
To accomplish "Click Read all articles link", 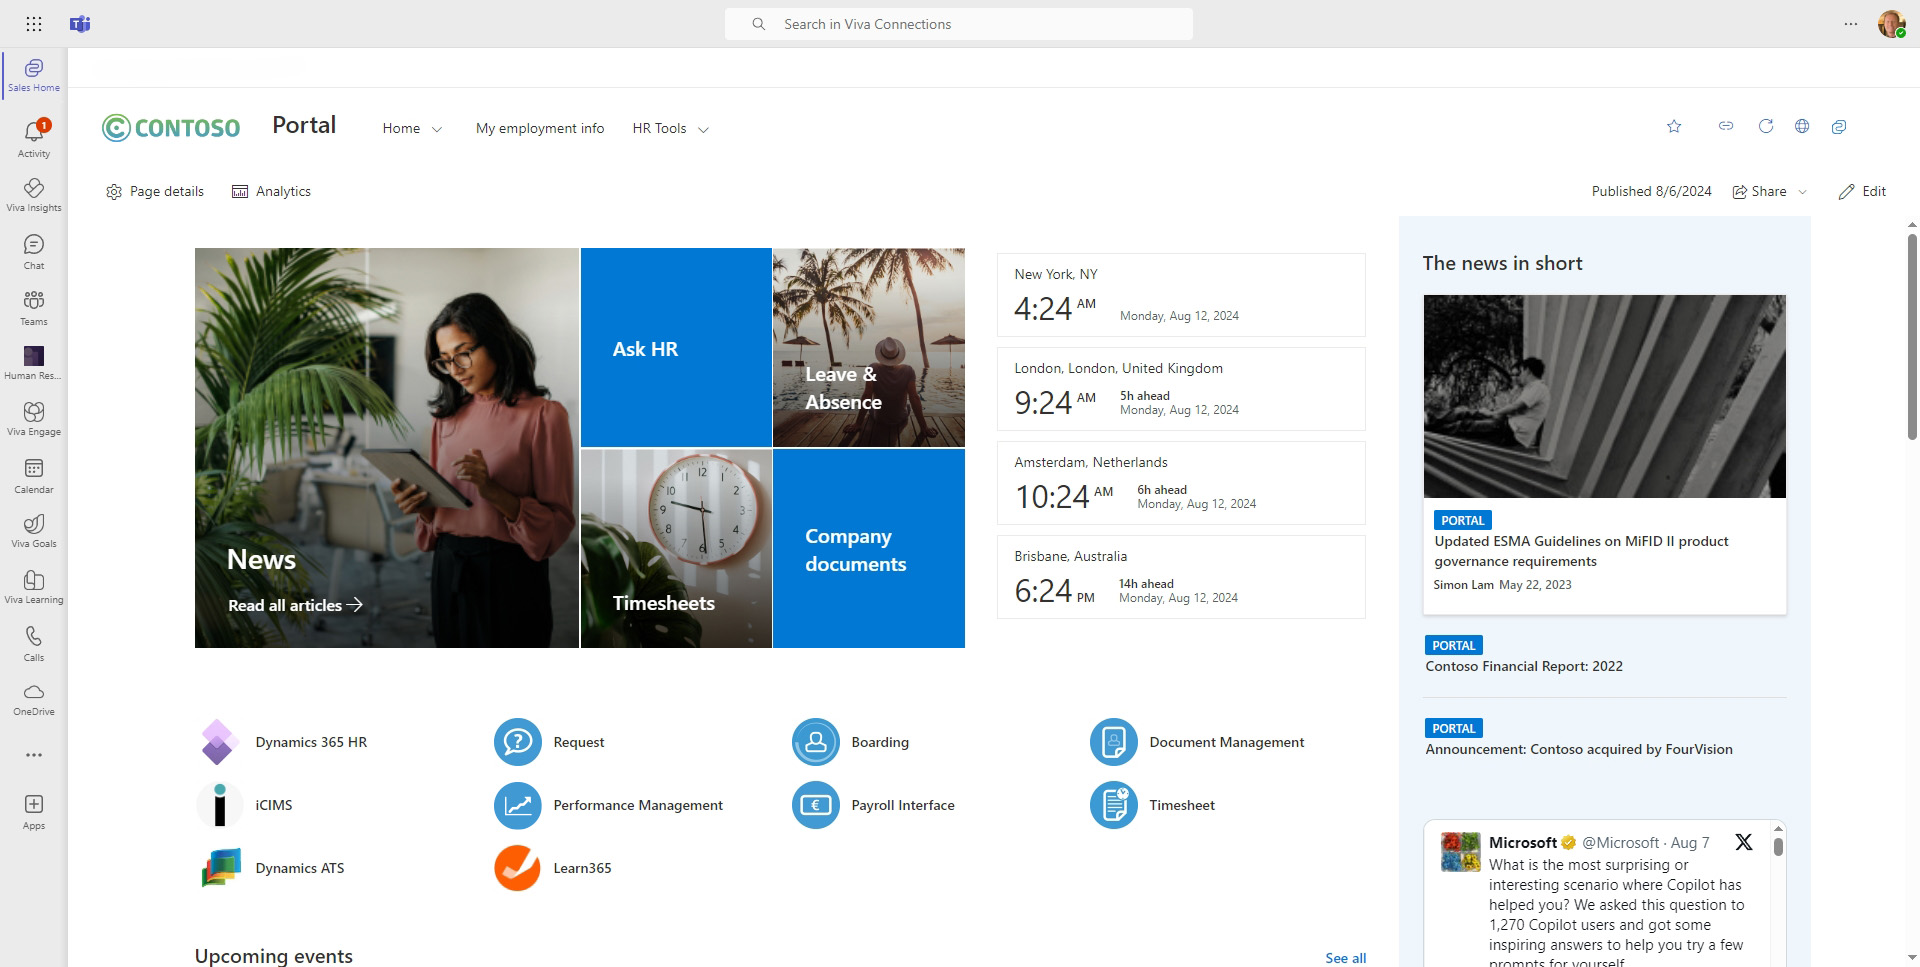I will coord(295,605).
